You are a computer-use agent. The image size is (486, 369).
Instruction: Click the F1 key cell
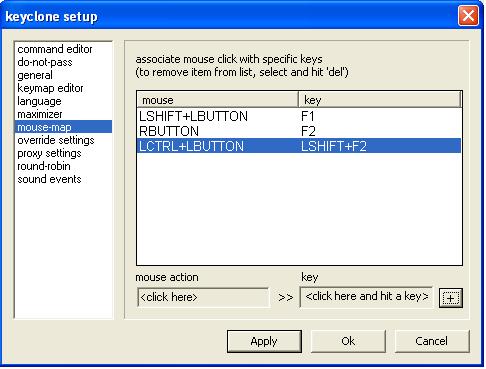pos(308,116)
